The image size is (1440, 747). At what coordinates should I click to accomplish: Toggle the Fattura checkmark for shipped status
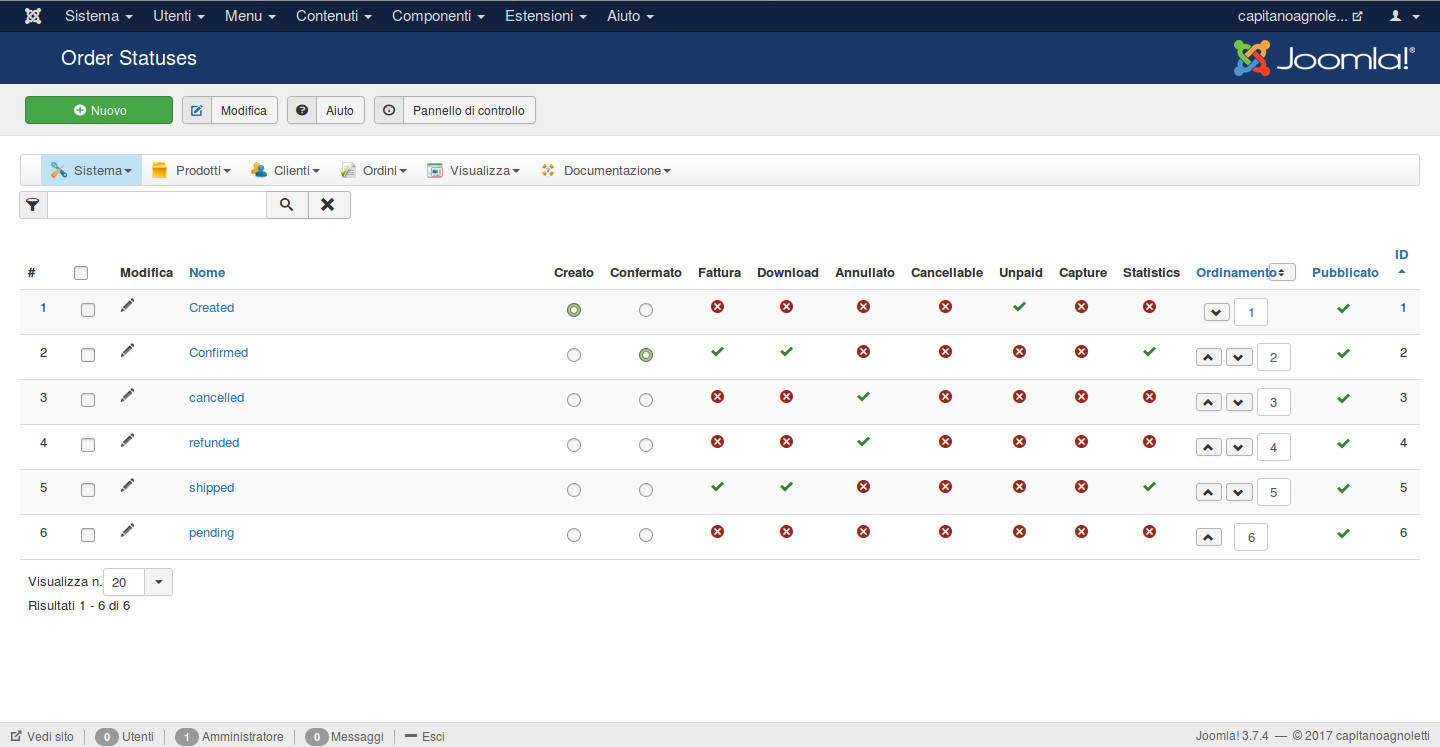click(x=717, y=487)
